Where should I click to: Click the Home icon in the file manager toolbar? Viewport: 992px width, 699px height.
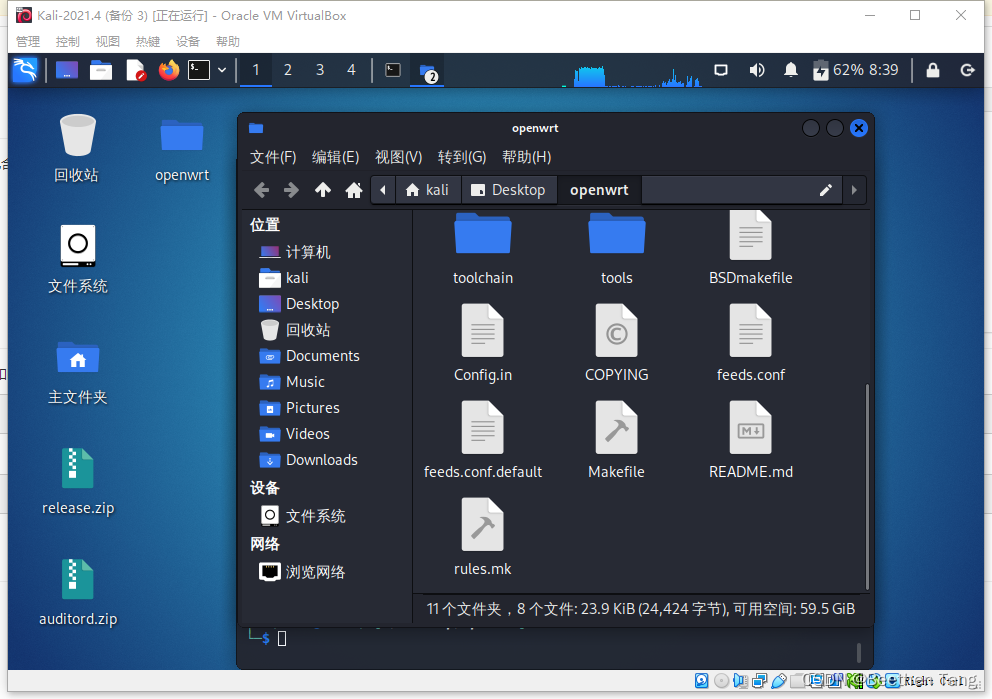[354, 189]
